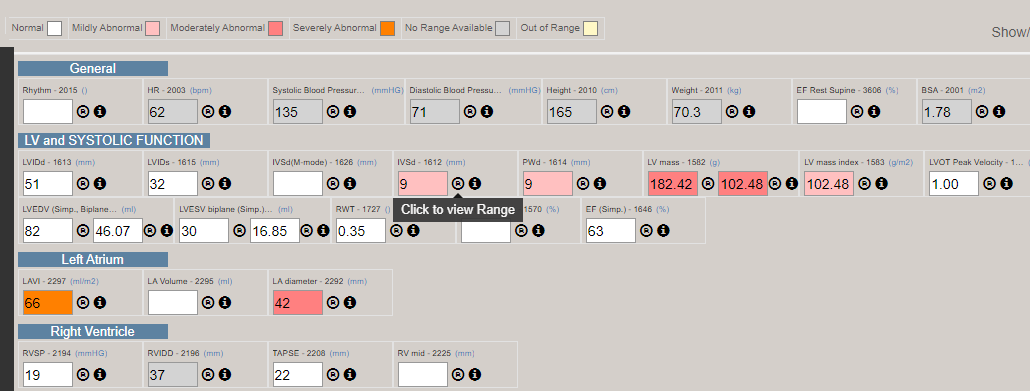Open info icon for LVOT Peak Velocity

pos(1006,184)
